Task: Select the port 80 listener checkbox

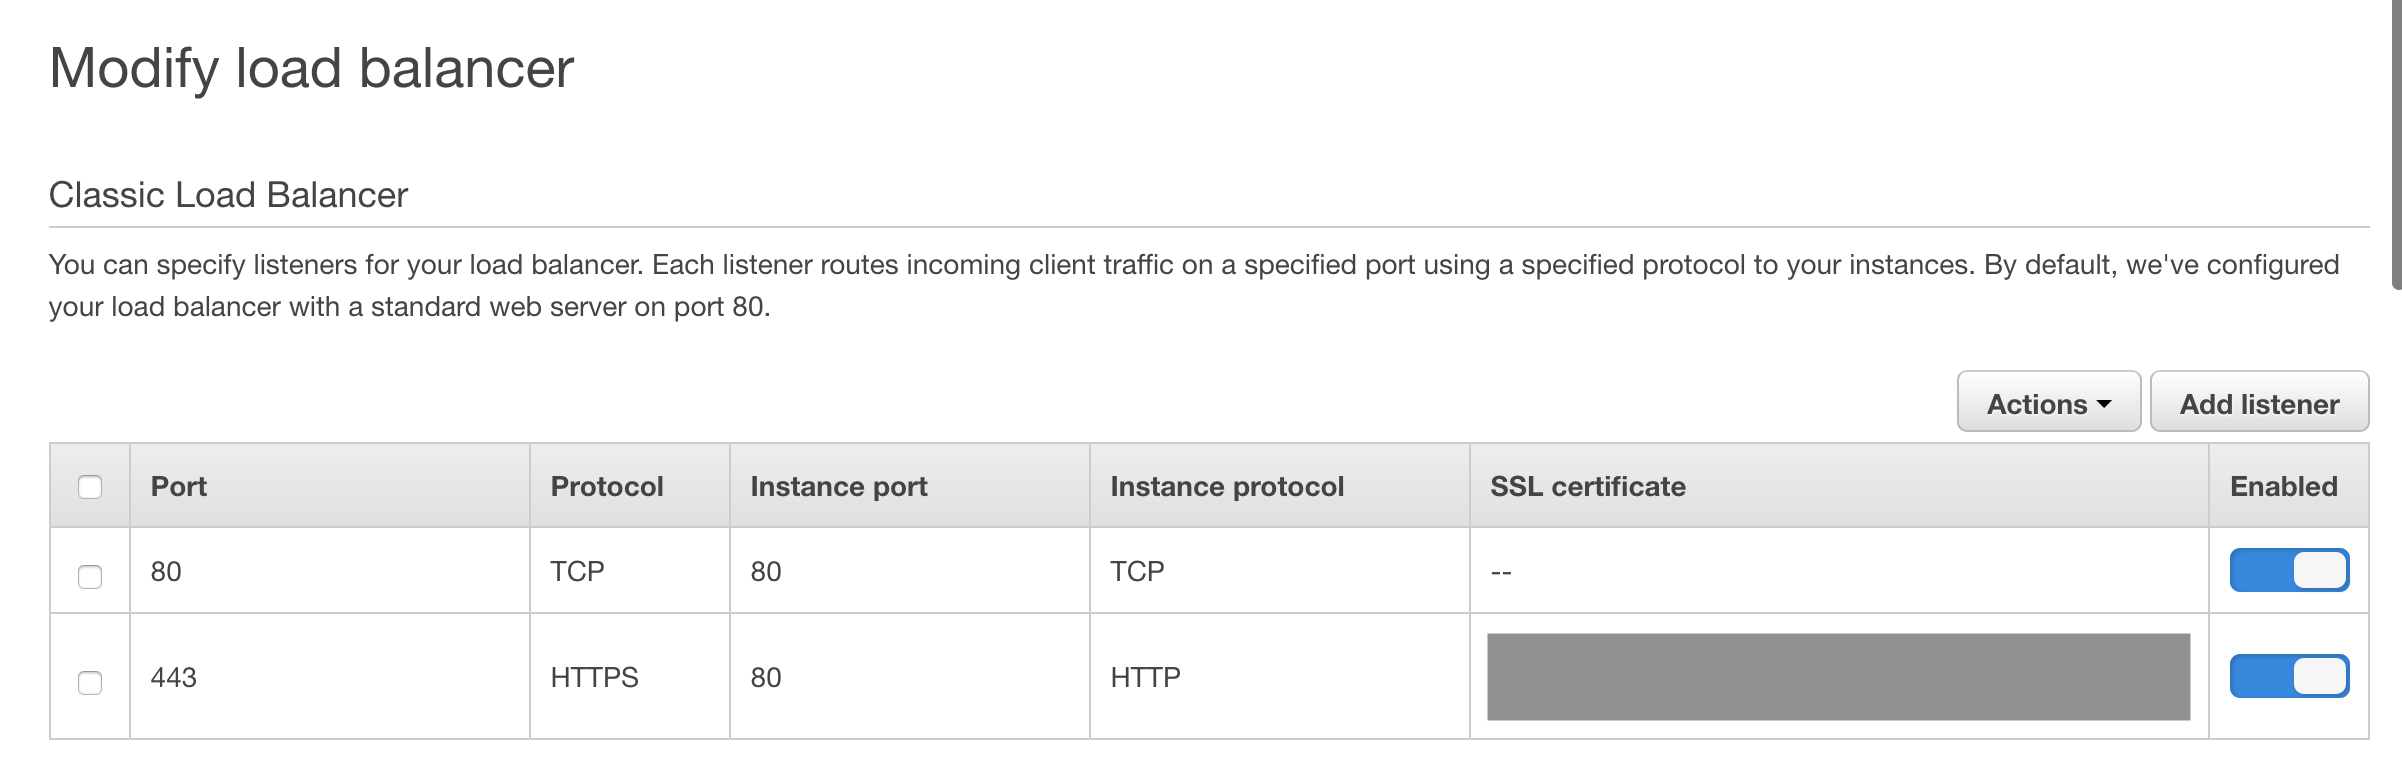Action: point(90,577)
